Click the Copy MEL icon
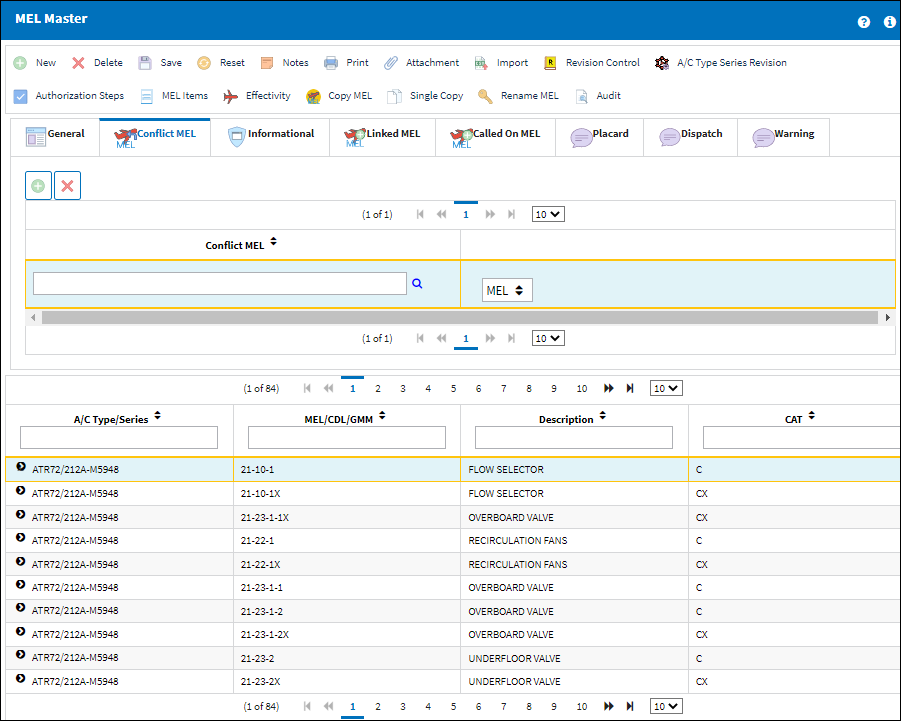Viewport: 901px width, 721px height. pyautogui.click(x=313, y=96)
